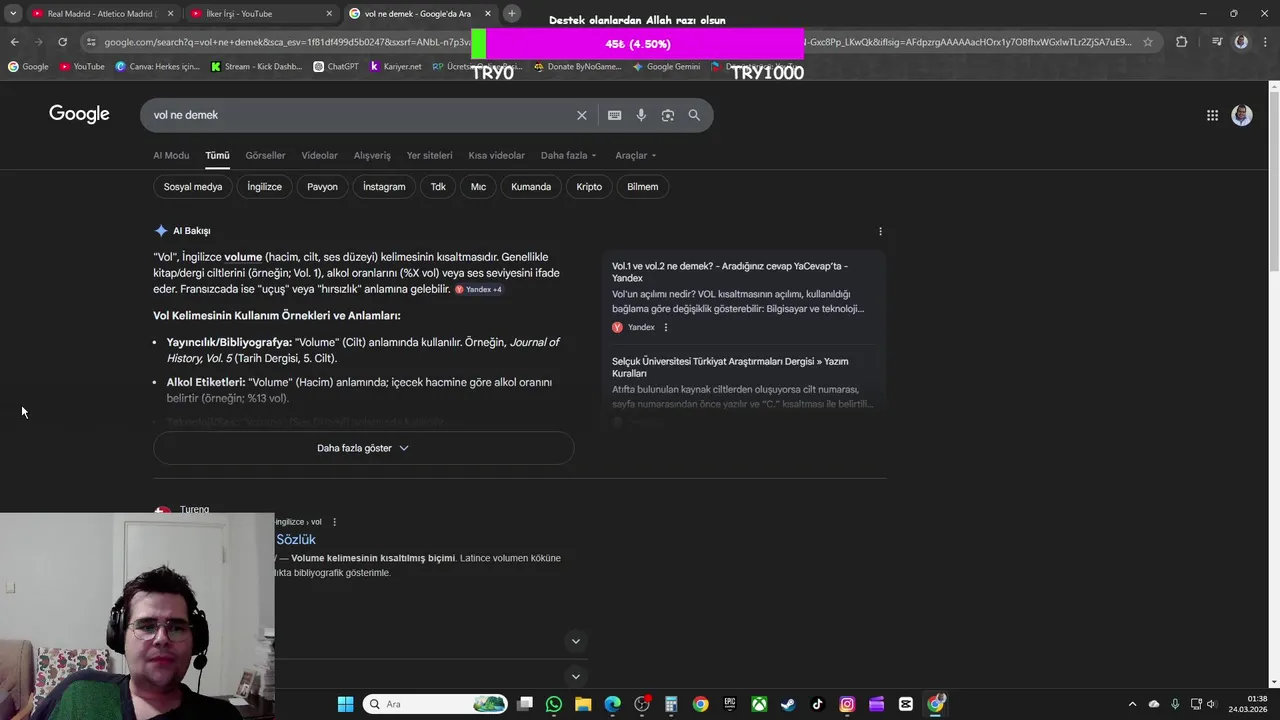Apply the Tdk filter chip

point(438,187)
